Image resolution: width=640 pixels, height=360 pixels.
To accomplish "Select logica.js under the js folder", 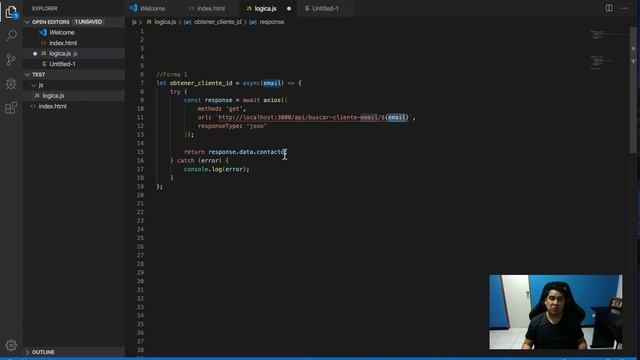I will [74, 96].
